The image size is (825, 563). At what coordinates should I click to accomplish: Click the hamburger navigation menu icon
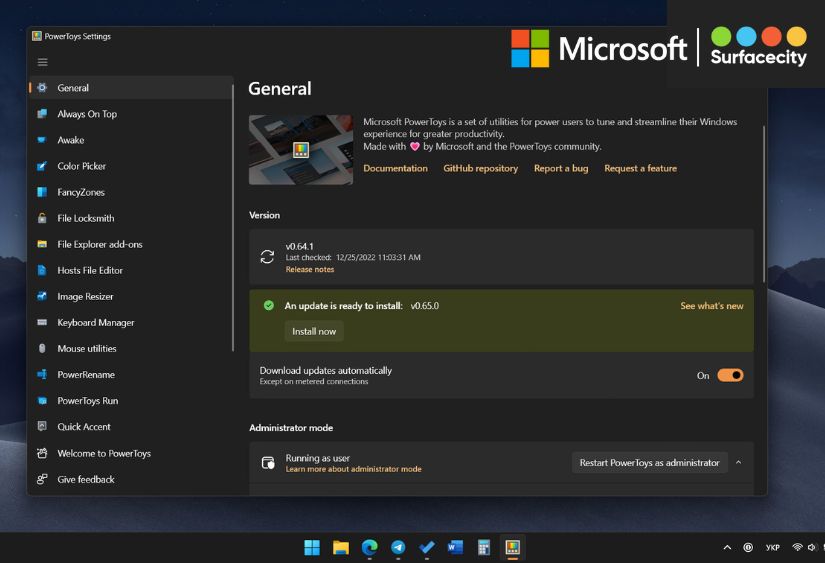[x=42, y=62]
